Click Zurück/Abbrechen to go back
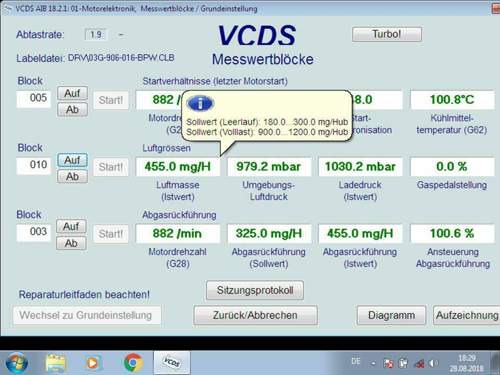Screen dimensions: 500x375 point(255,315)
